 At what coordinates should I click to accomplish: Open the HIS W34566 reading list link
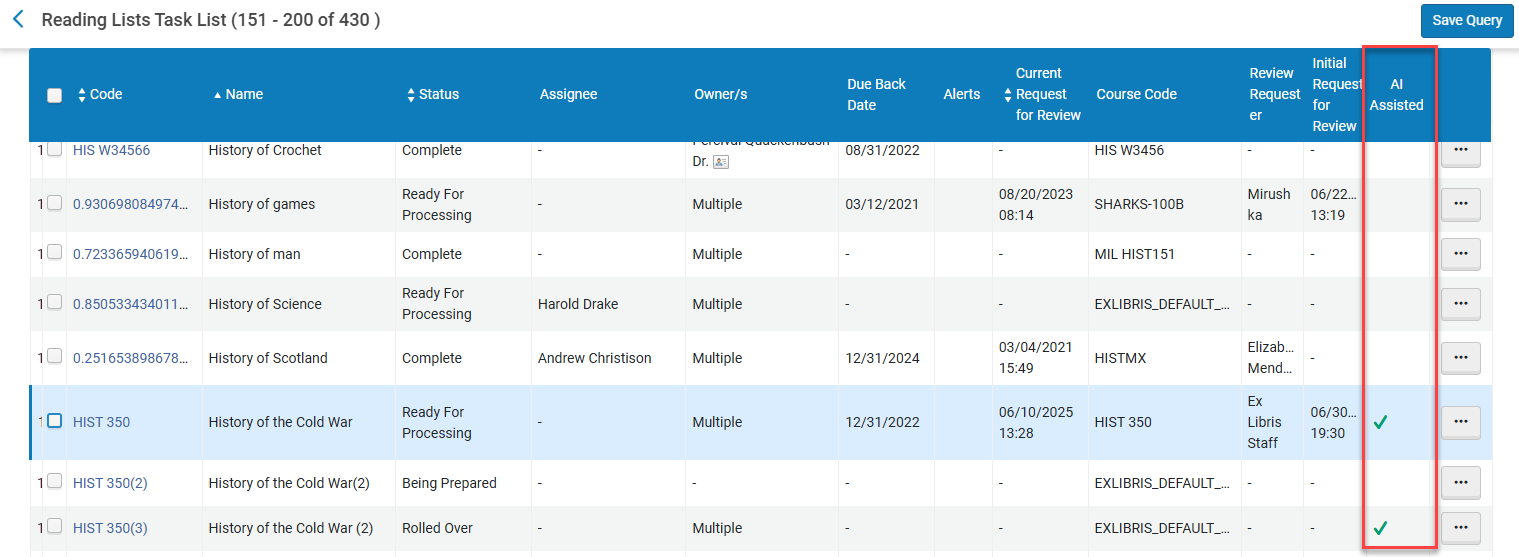pyautogui.click(x=111, y=150)
